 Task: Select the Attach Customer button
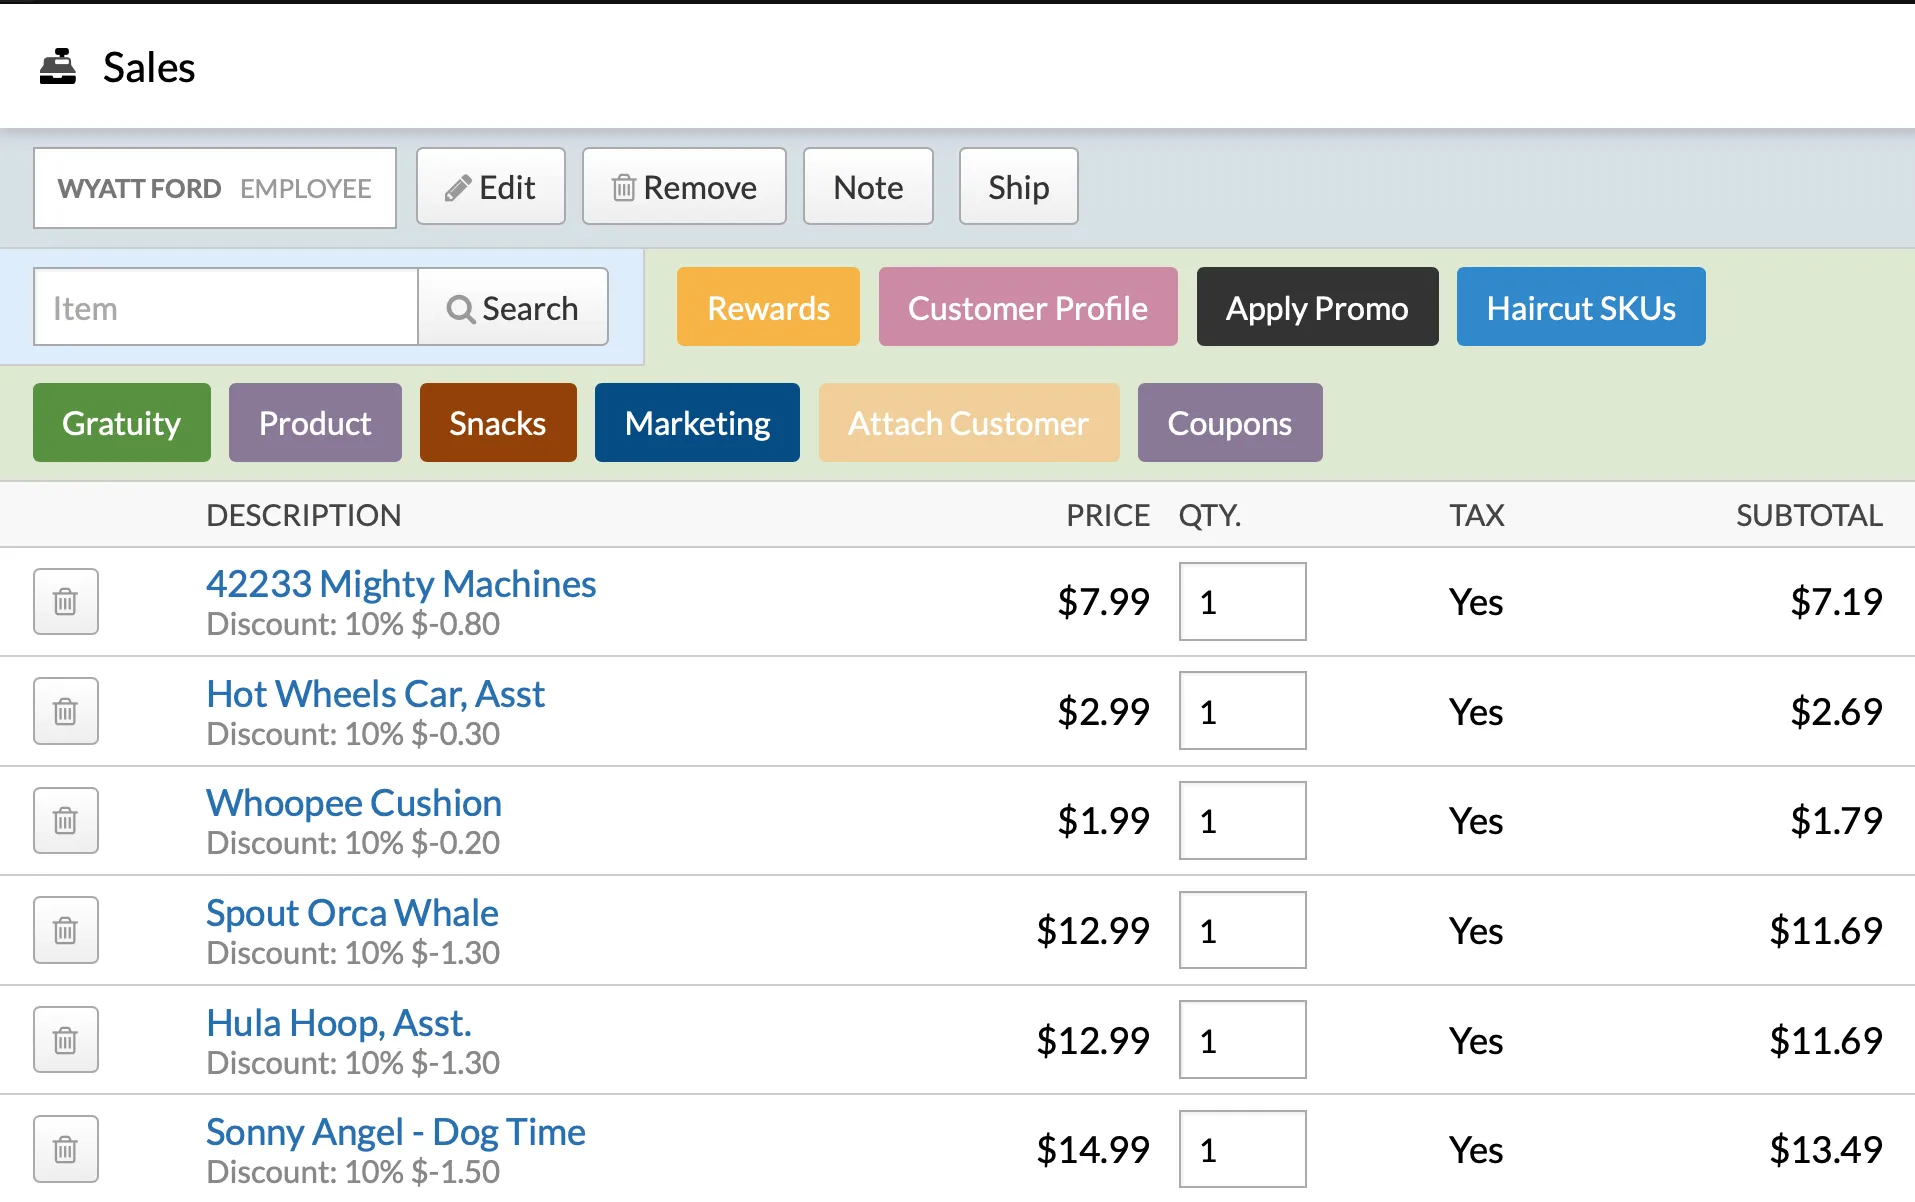(x=969, y=423)
